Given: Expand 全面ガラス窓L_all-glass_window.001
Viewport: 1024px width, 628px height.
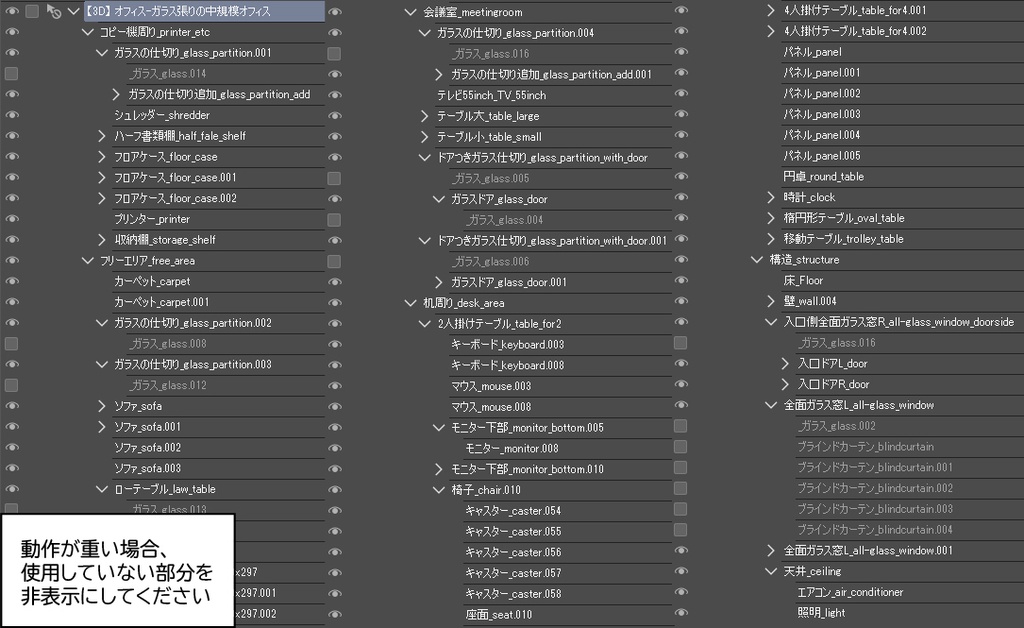Looking at the screenshot, I should tap(771, 550).
